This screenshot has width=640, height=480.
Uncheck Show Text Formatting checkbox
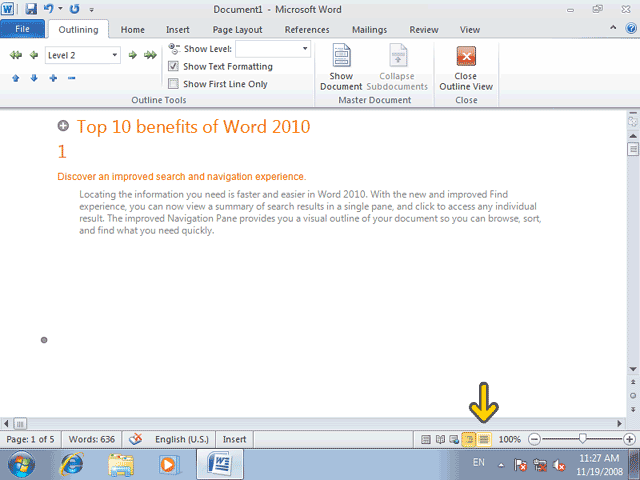pos(173,66)
